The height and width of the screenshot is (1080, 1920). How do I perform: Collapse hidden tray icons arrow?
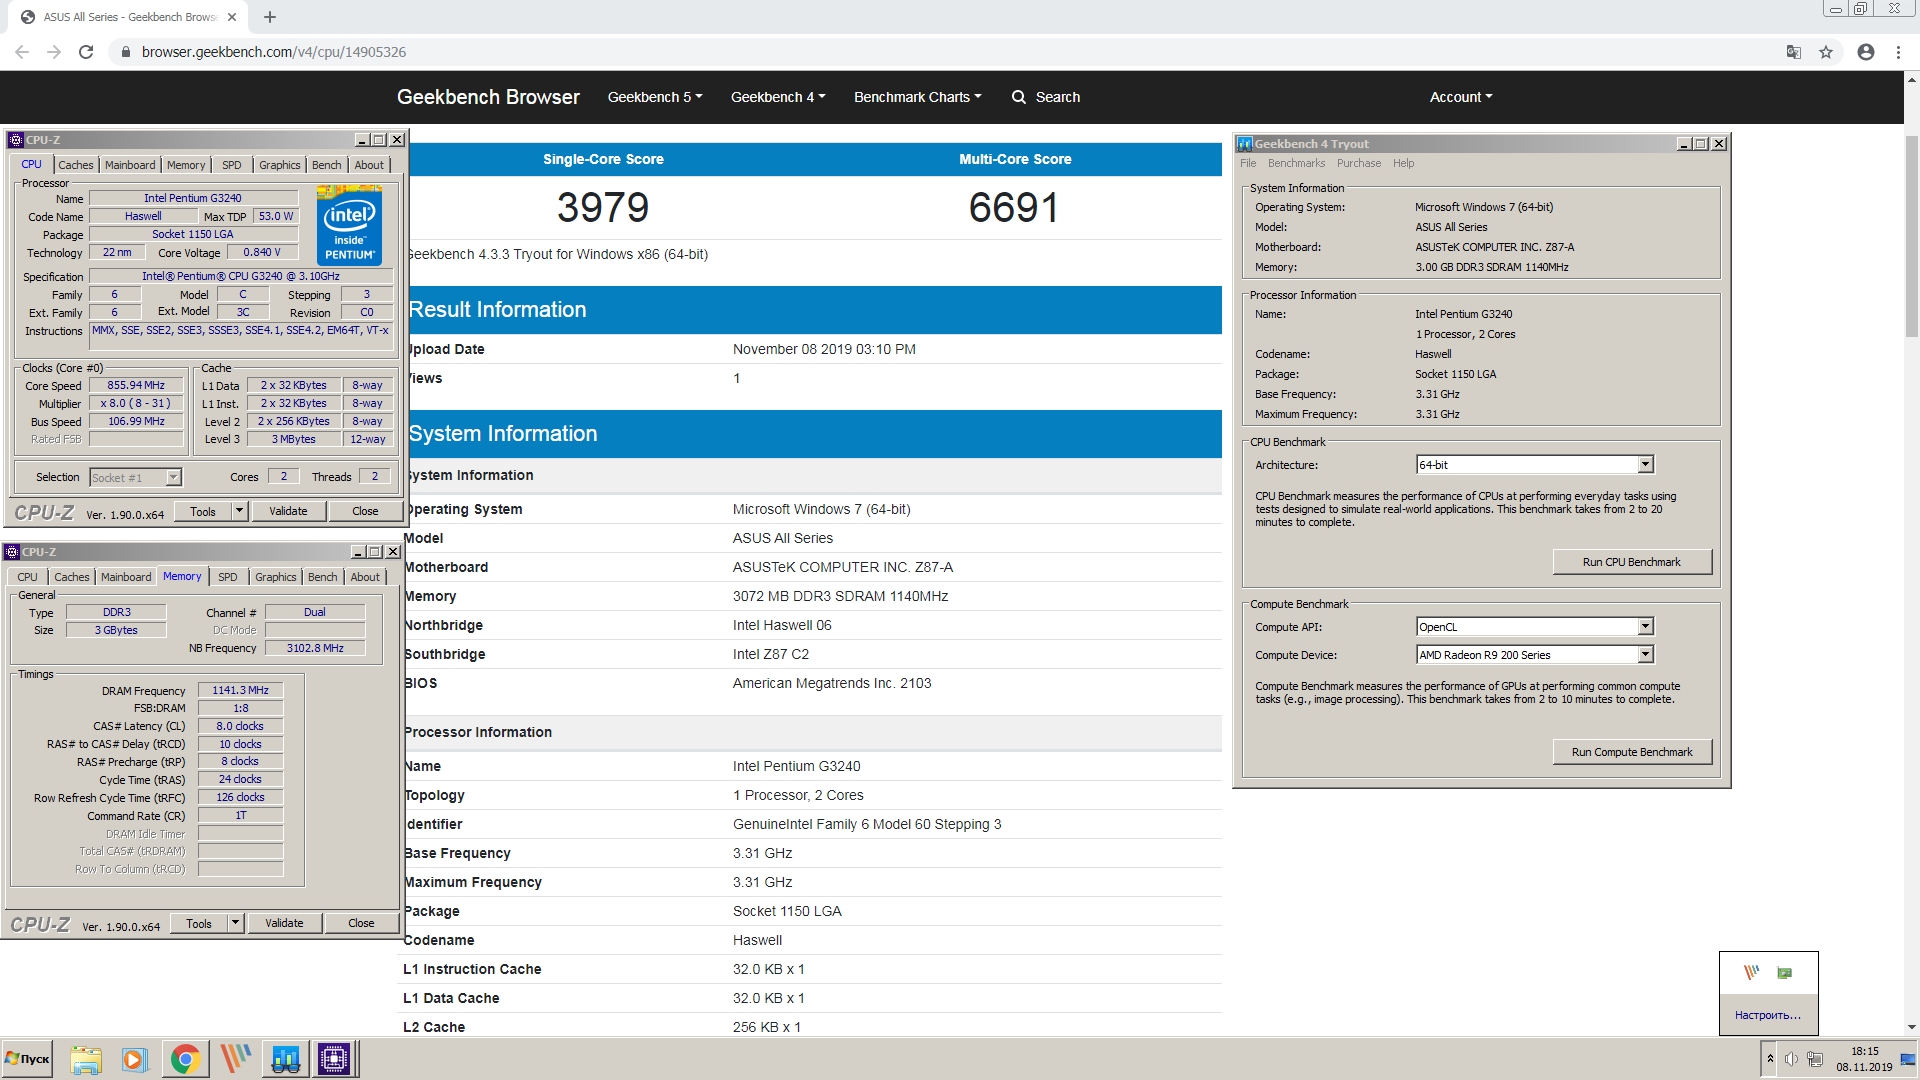[1770, 1059]
